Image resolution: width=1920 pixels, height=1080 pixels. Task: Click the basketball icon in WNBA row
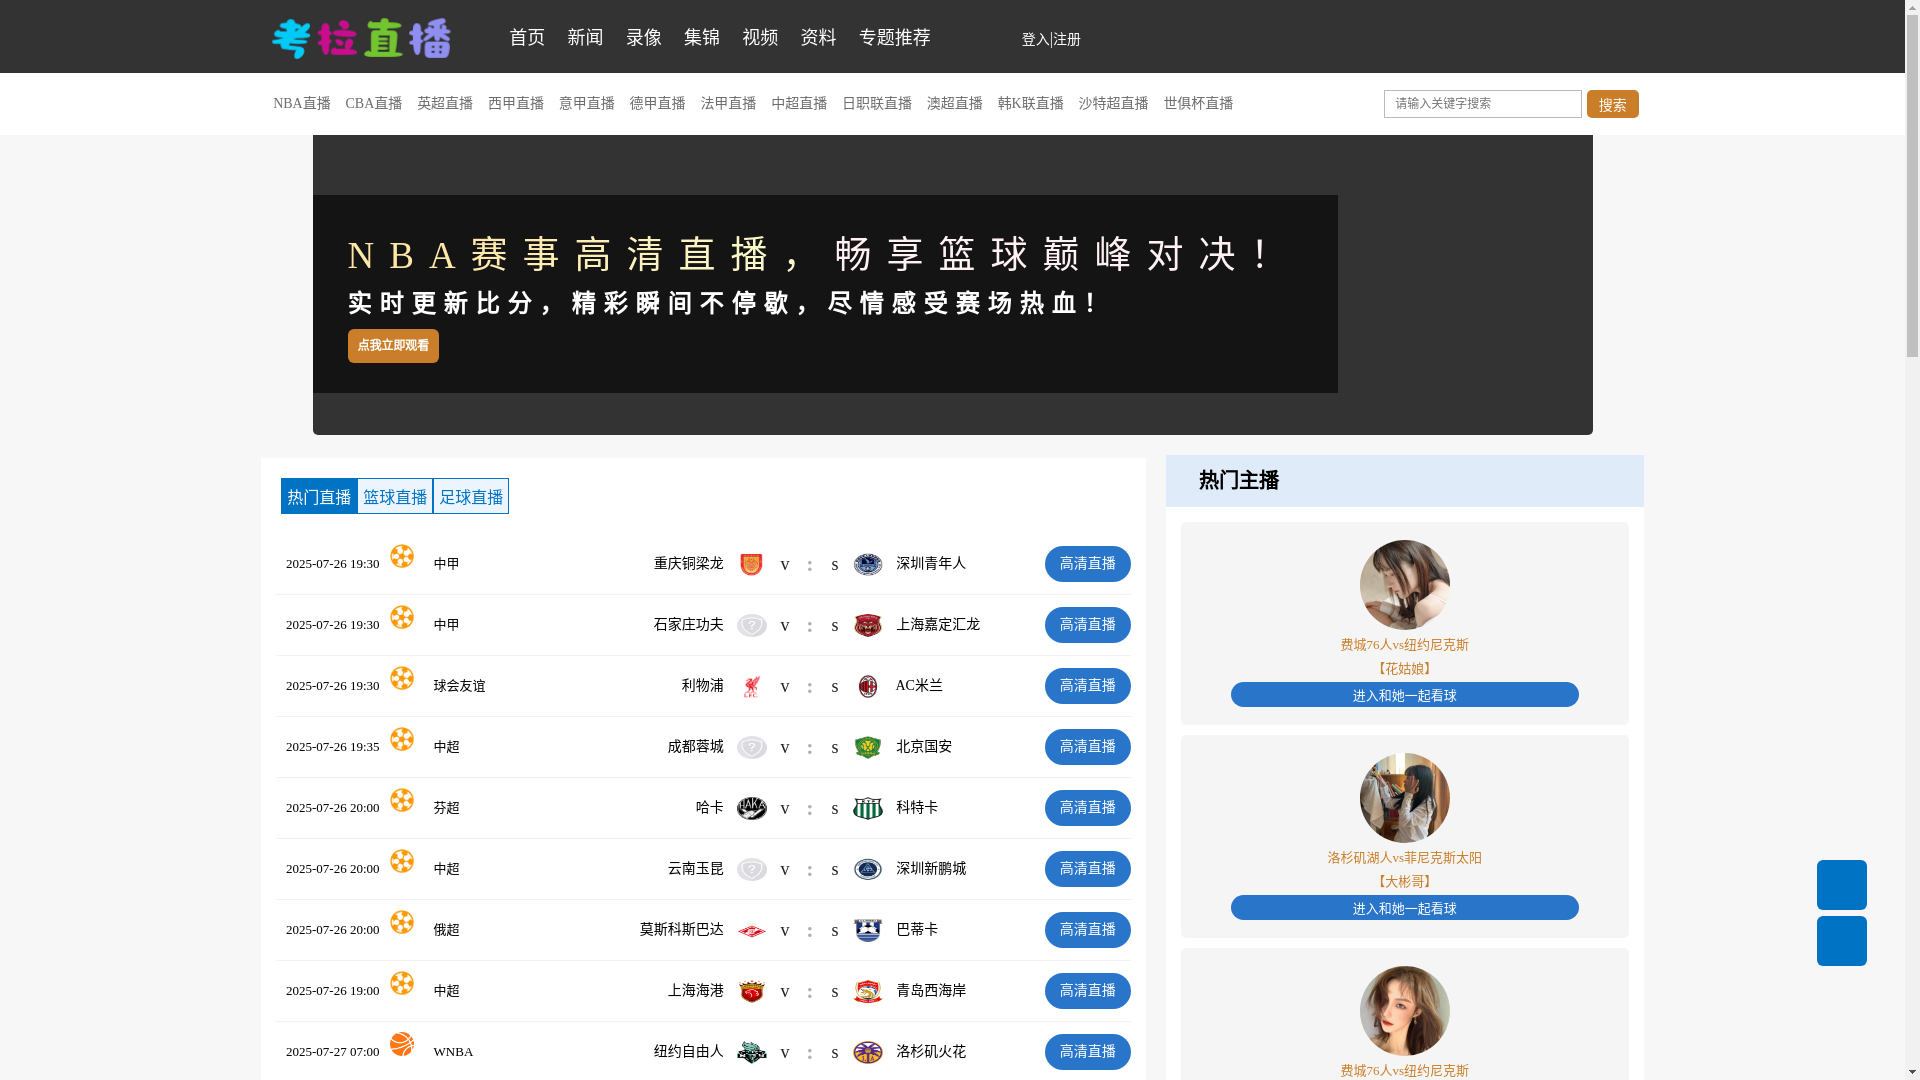pos(402,1044)
